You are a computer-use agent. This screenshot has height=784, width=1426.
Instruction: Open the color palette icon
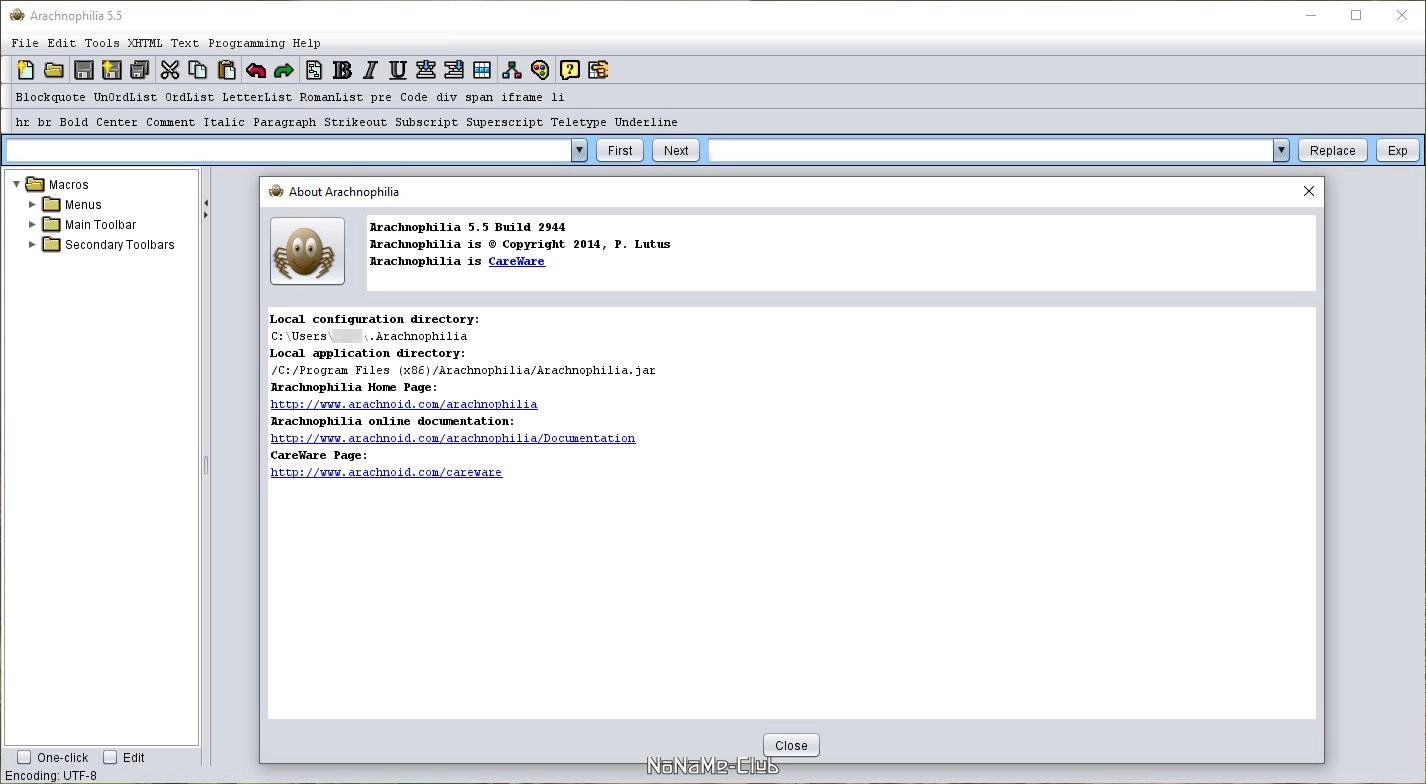click(x=540, y=70)
